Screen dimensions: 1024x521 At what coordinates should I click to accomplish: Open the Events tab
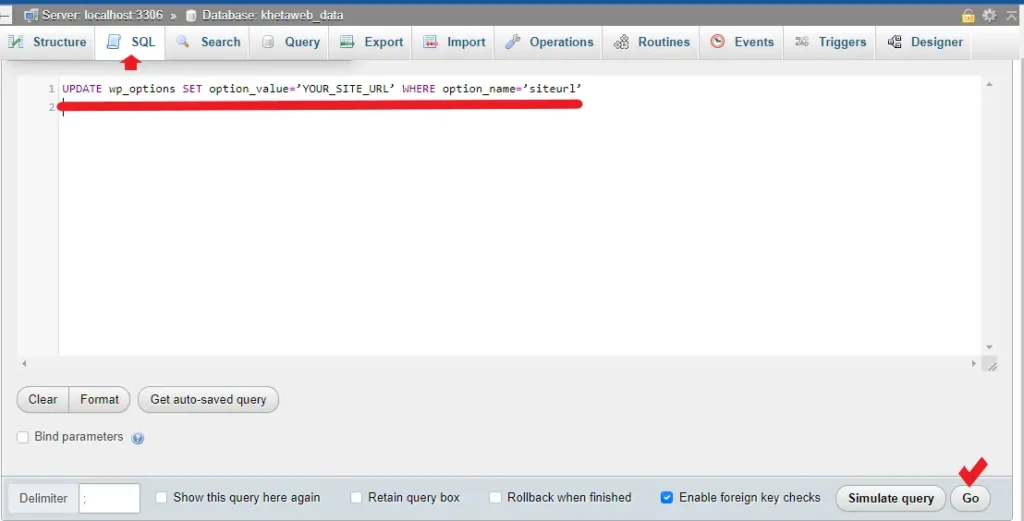[741, 42]
